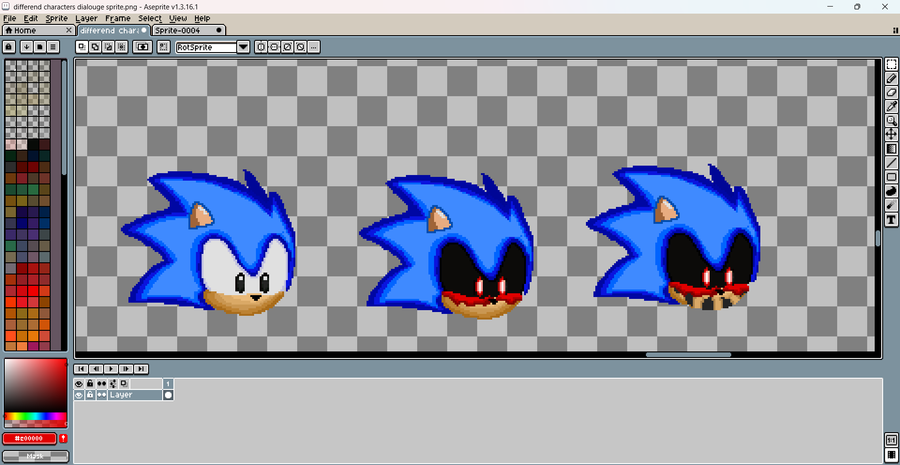Click the intersect selection icon
The width and height of the screenshot is (900, 465).
tap(121, 47)
